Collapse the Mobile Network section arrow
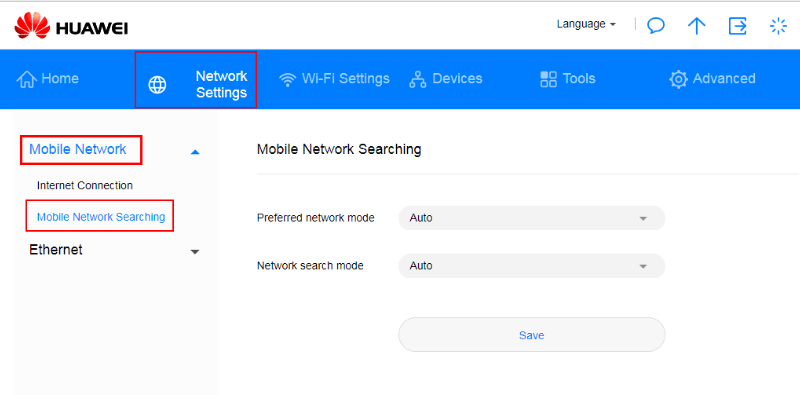The height and width of the screenshot is (395, 800). [x=195, y=152]
